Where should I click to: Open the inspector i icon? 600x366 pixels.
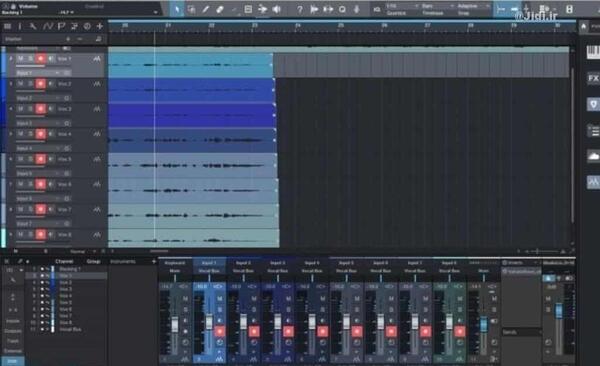[20, 26]
